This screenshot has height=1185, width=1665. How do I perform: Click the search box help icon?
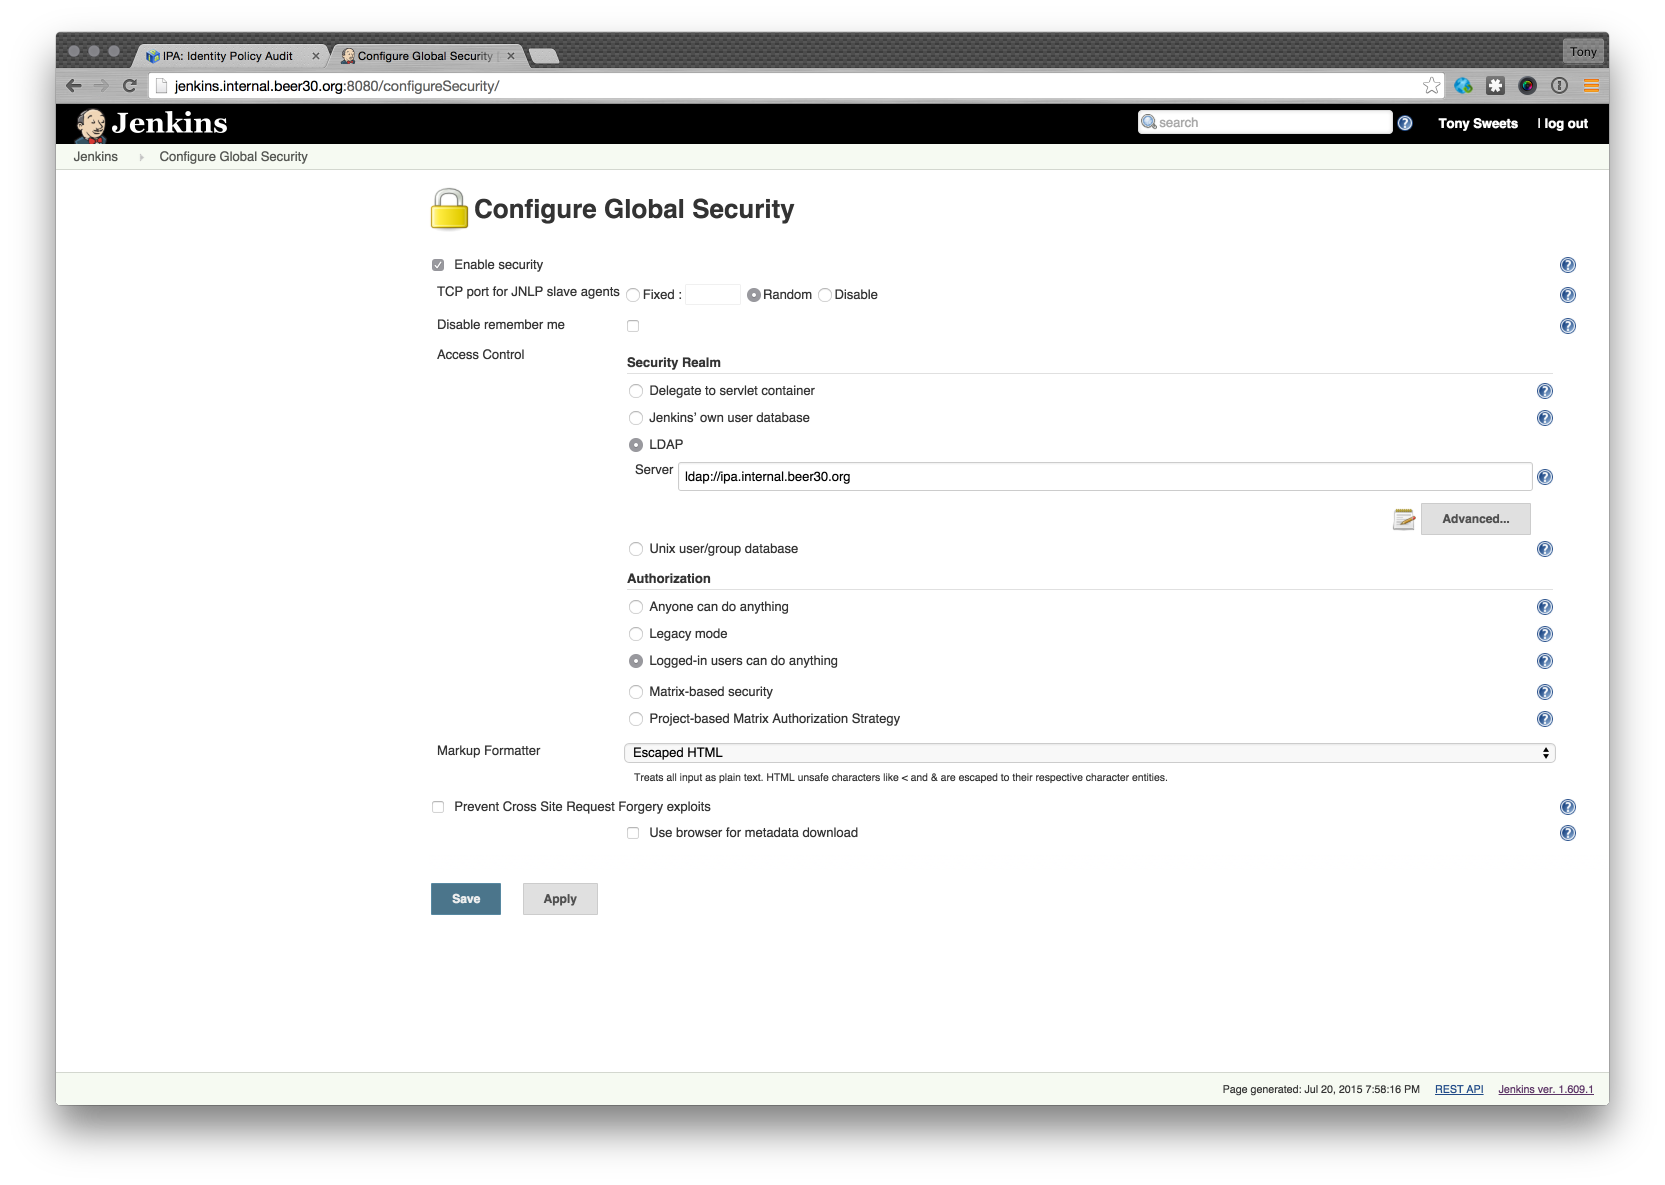(1404, 123)
